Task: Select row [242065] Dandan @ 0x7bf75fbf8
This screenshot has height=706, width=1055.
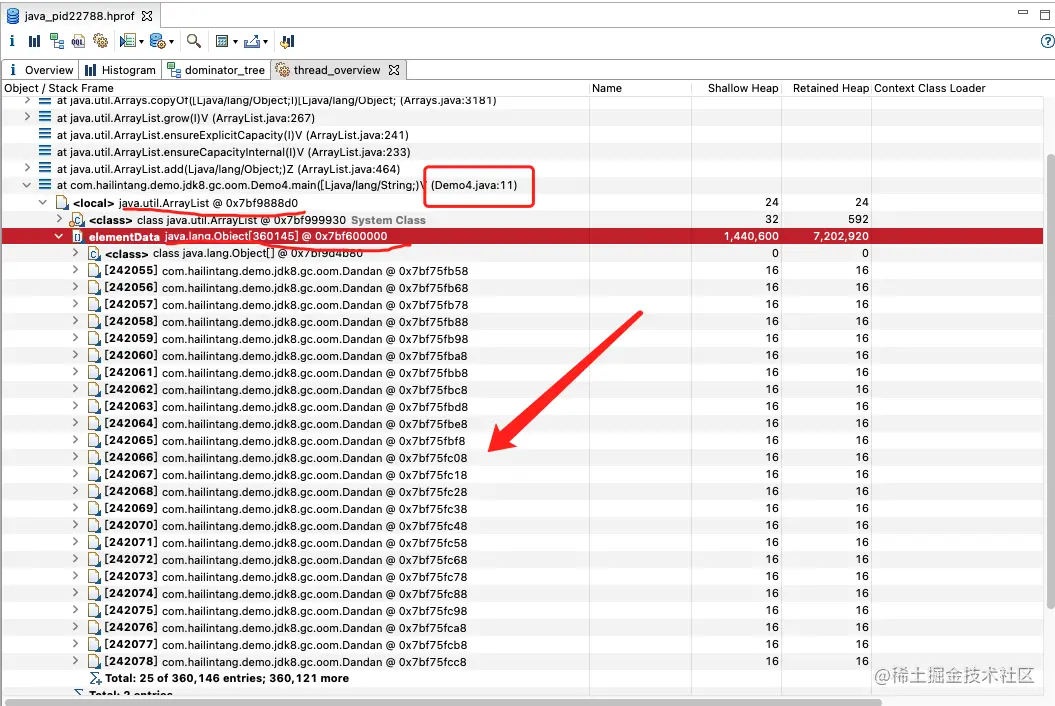Action: pyautogui.click(x=522, y=440)
